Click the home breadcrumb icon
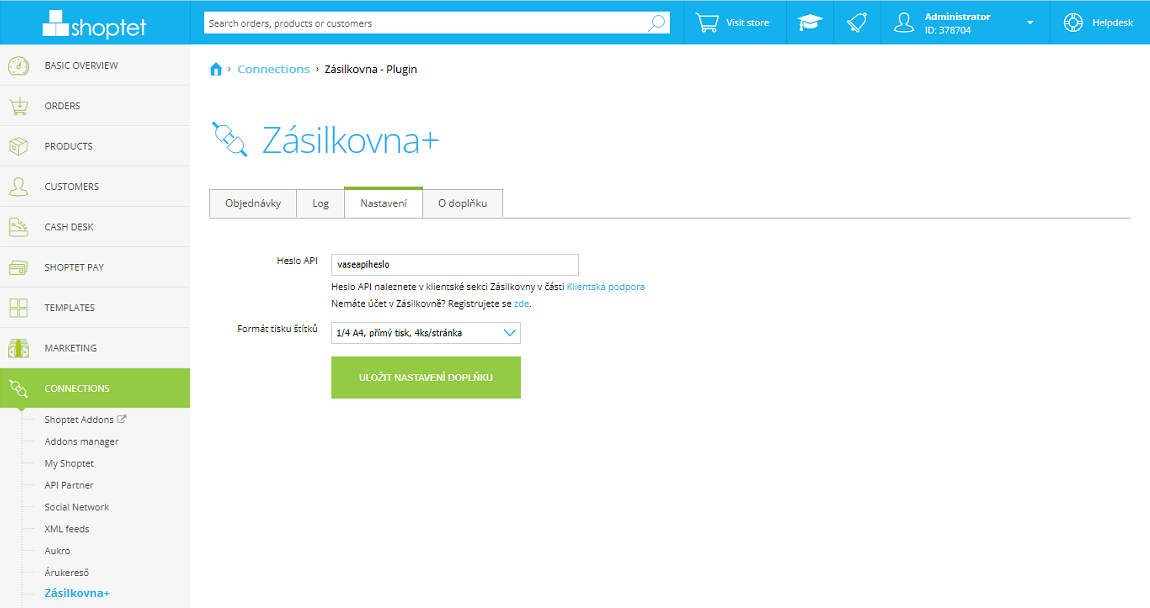 [216, 69]
